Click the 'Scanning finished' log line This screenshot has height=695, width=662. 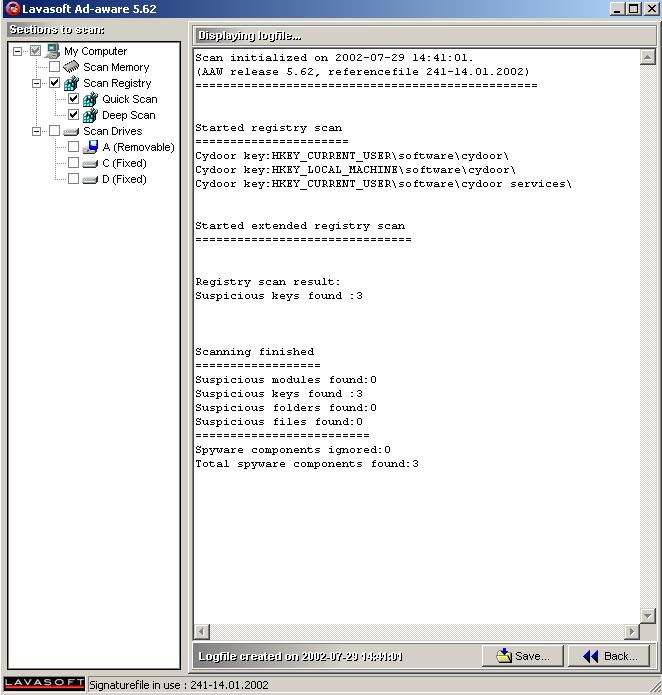coord(255,352)
